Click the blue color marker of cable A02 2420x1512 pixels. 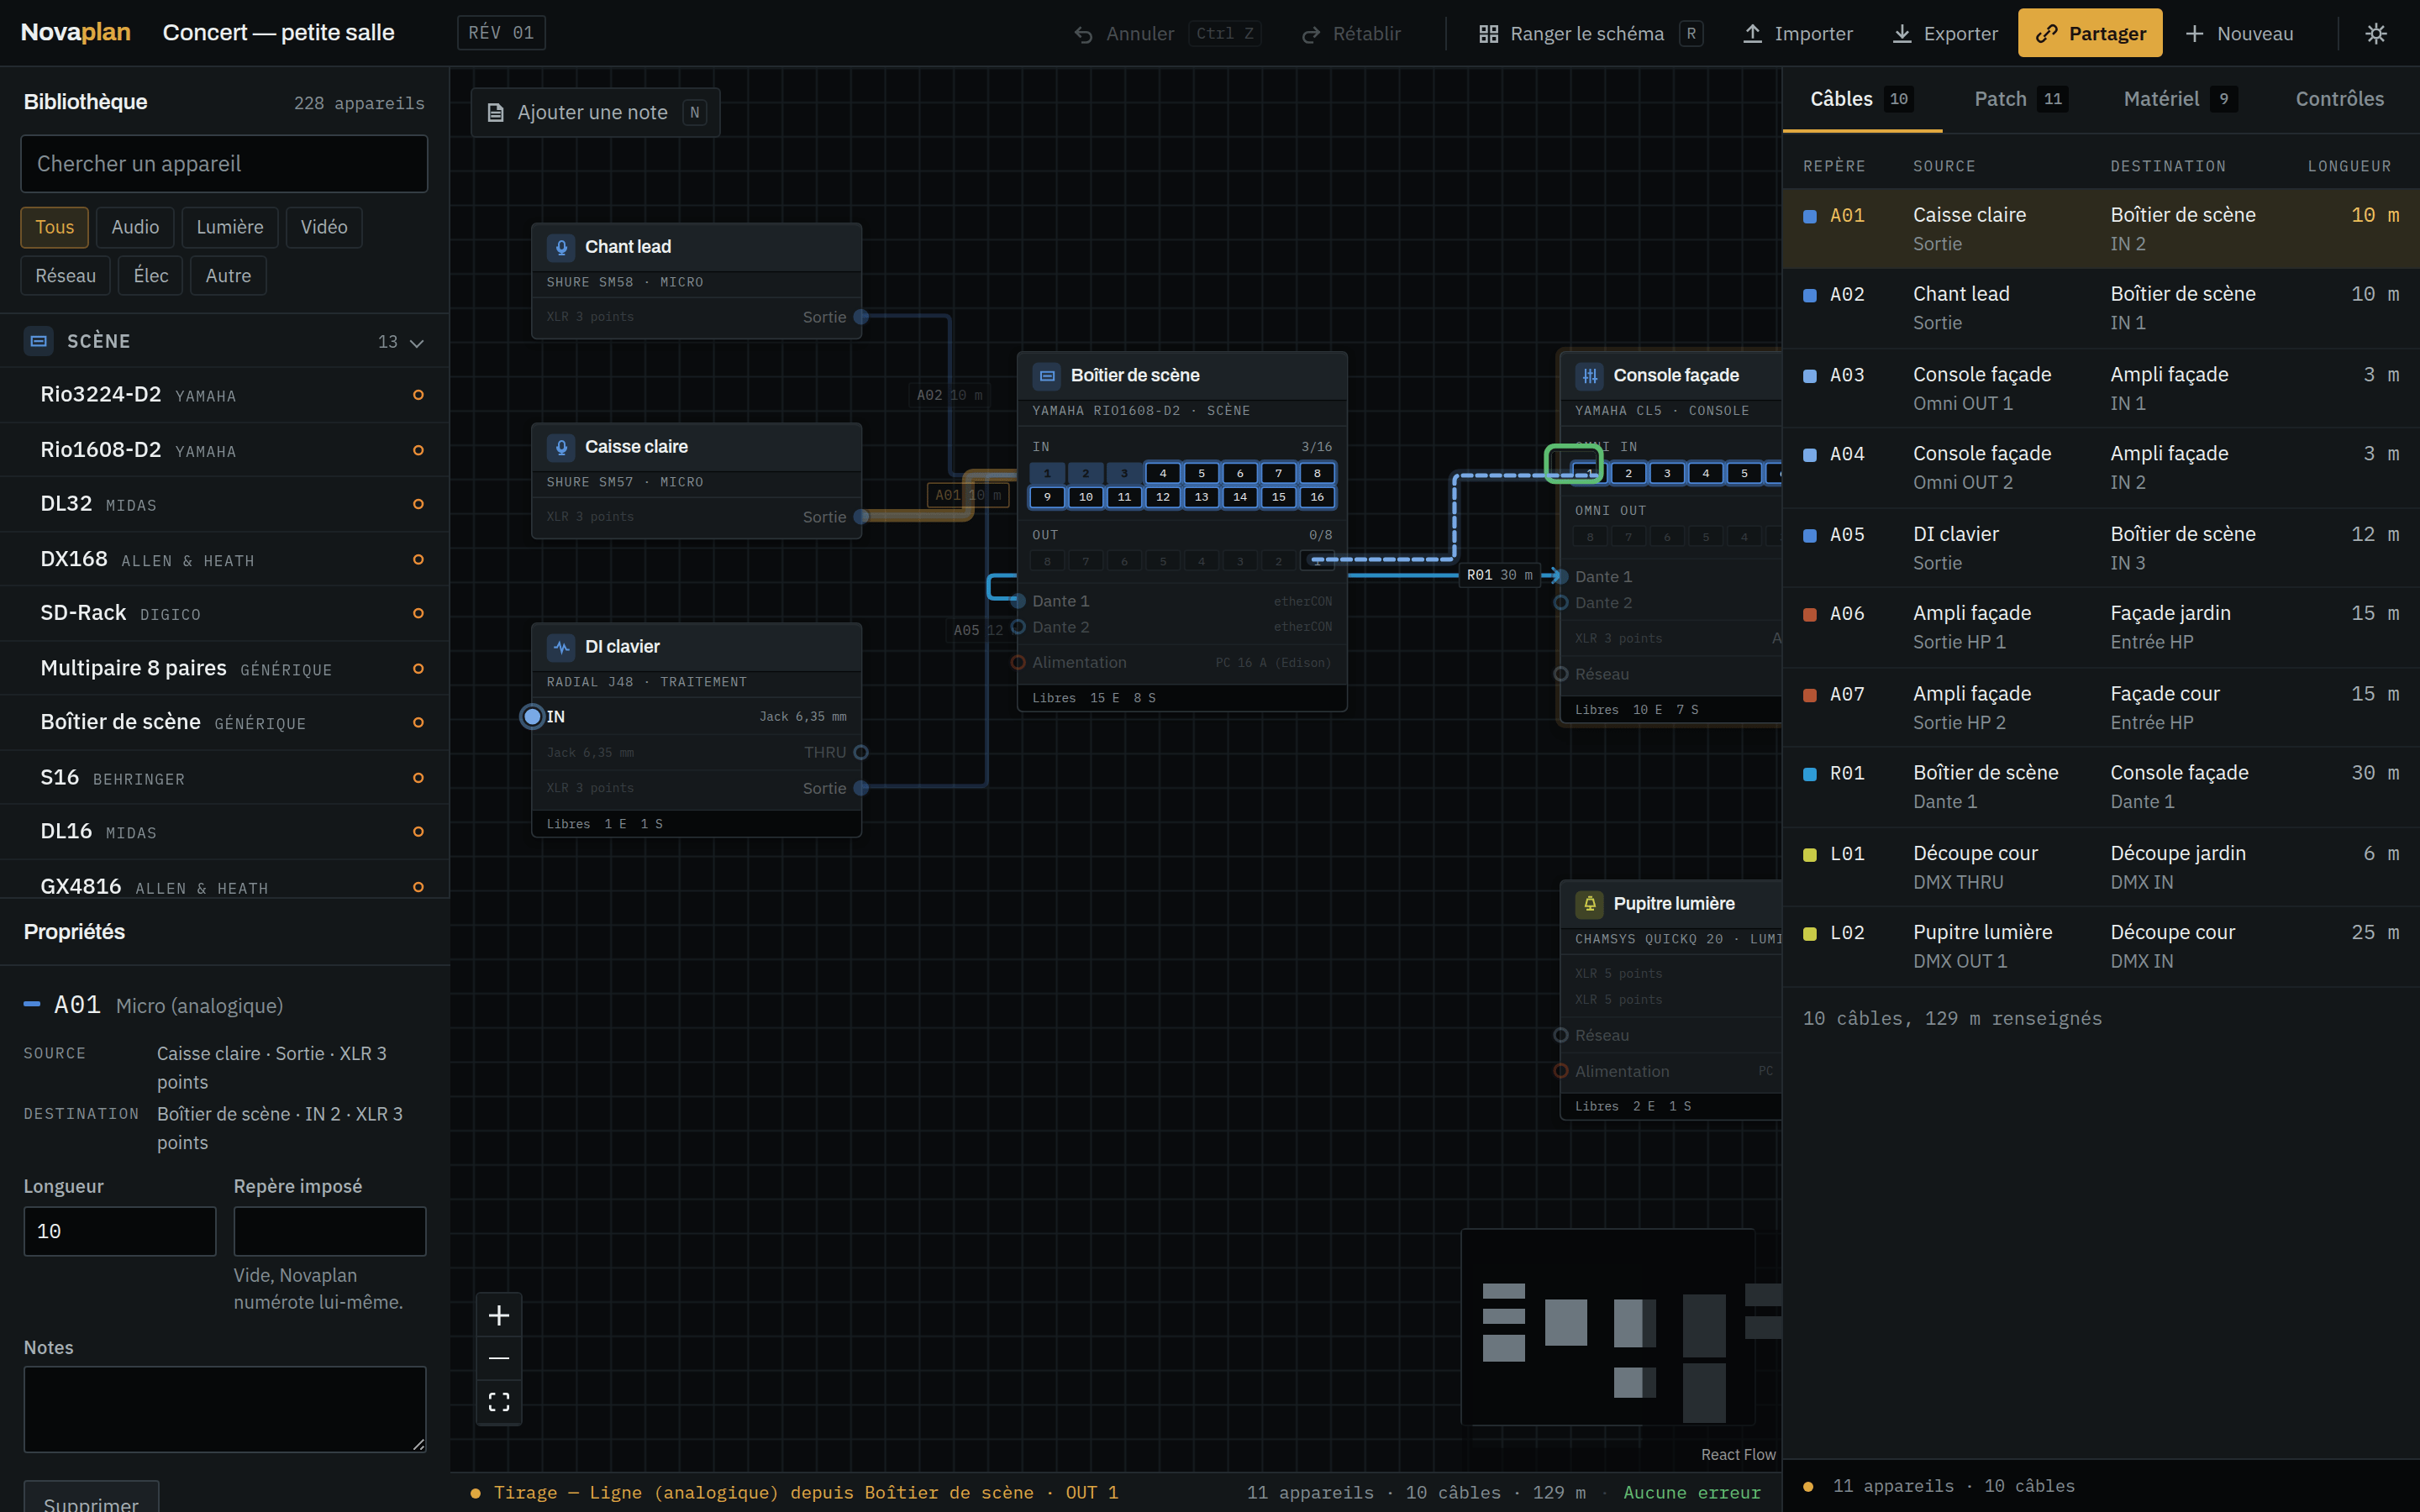coord(1810,296)
